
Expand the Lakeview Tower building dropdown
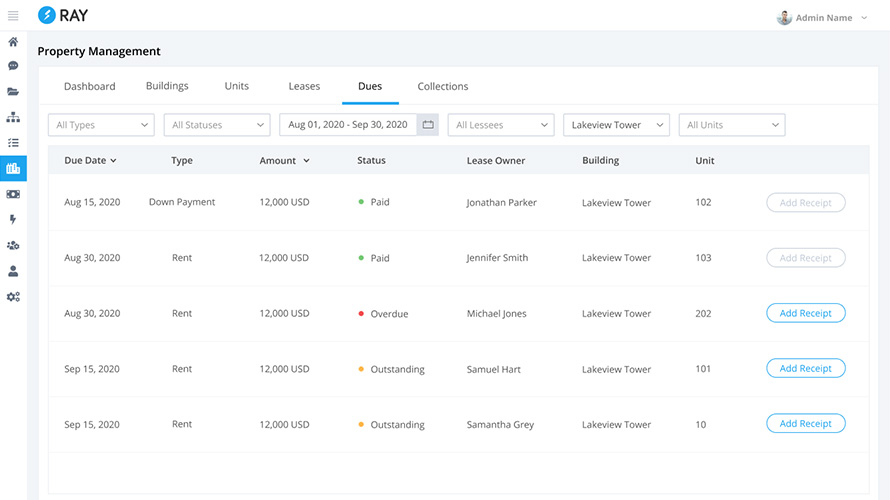pyautogui.click(x=616, y=125)
